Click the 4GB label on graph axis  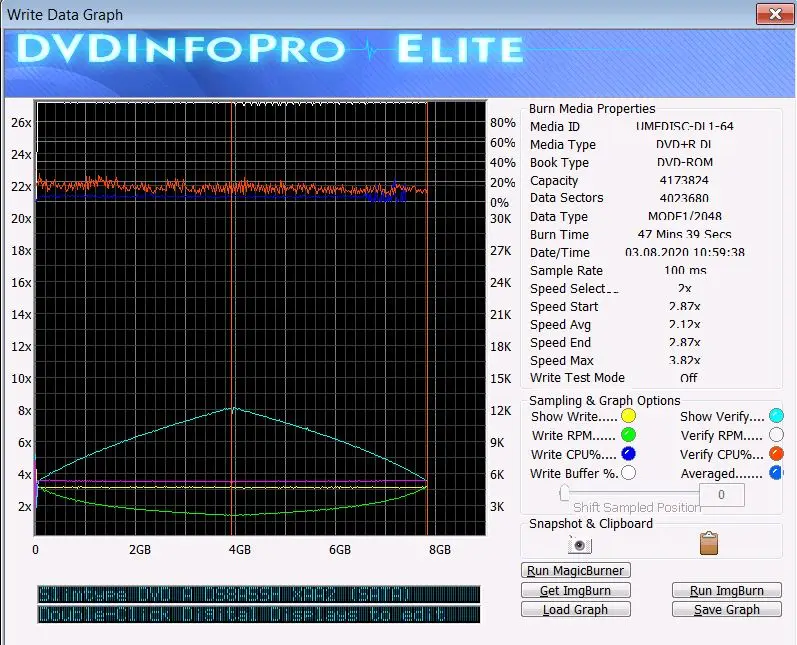[239, 549]
